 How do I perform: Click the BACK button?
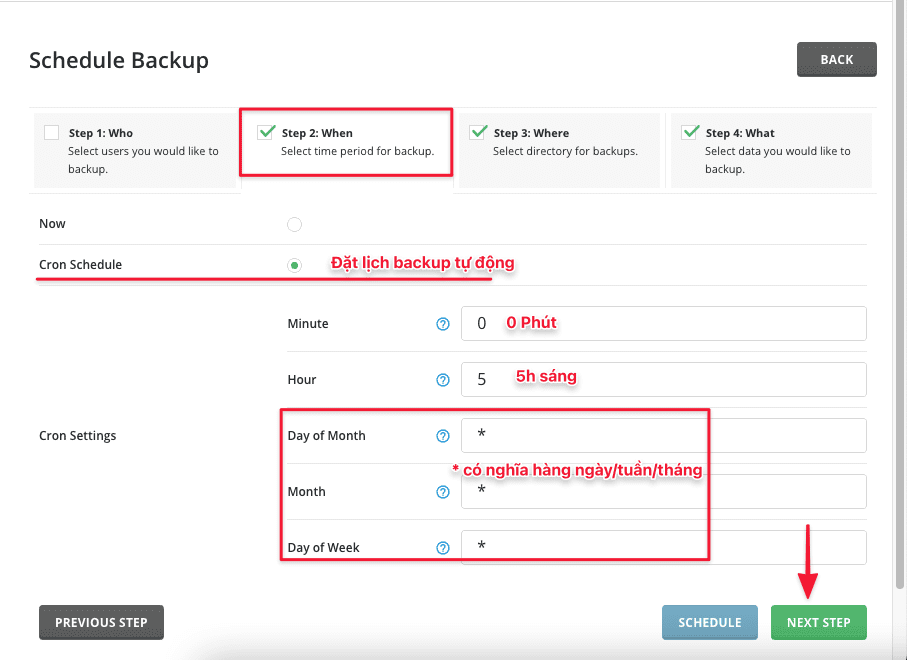point(836,59)
